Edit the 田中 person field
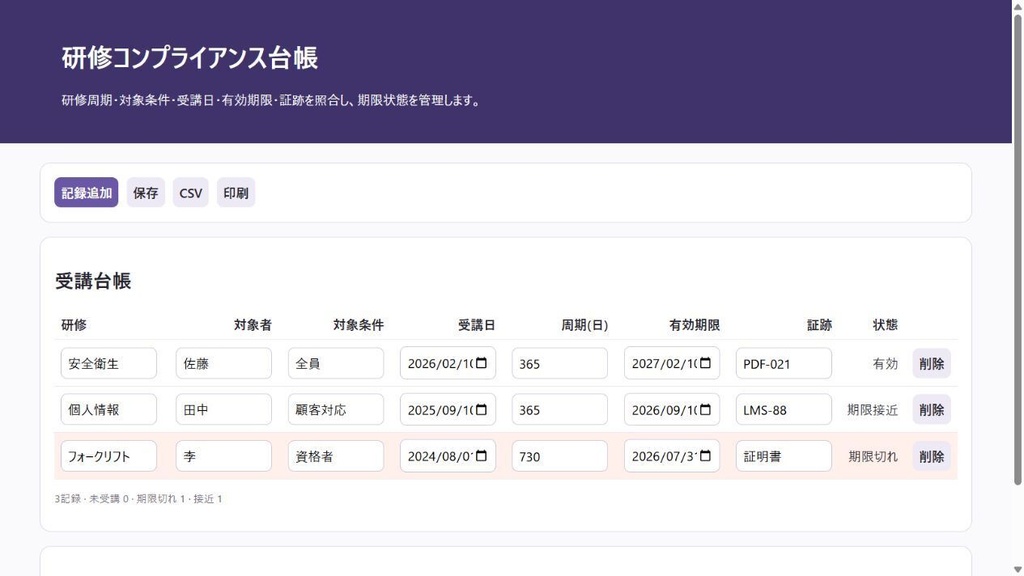1024x576 pixels. (x=223, y=410)
